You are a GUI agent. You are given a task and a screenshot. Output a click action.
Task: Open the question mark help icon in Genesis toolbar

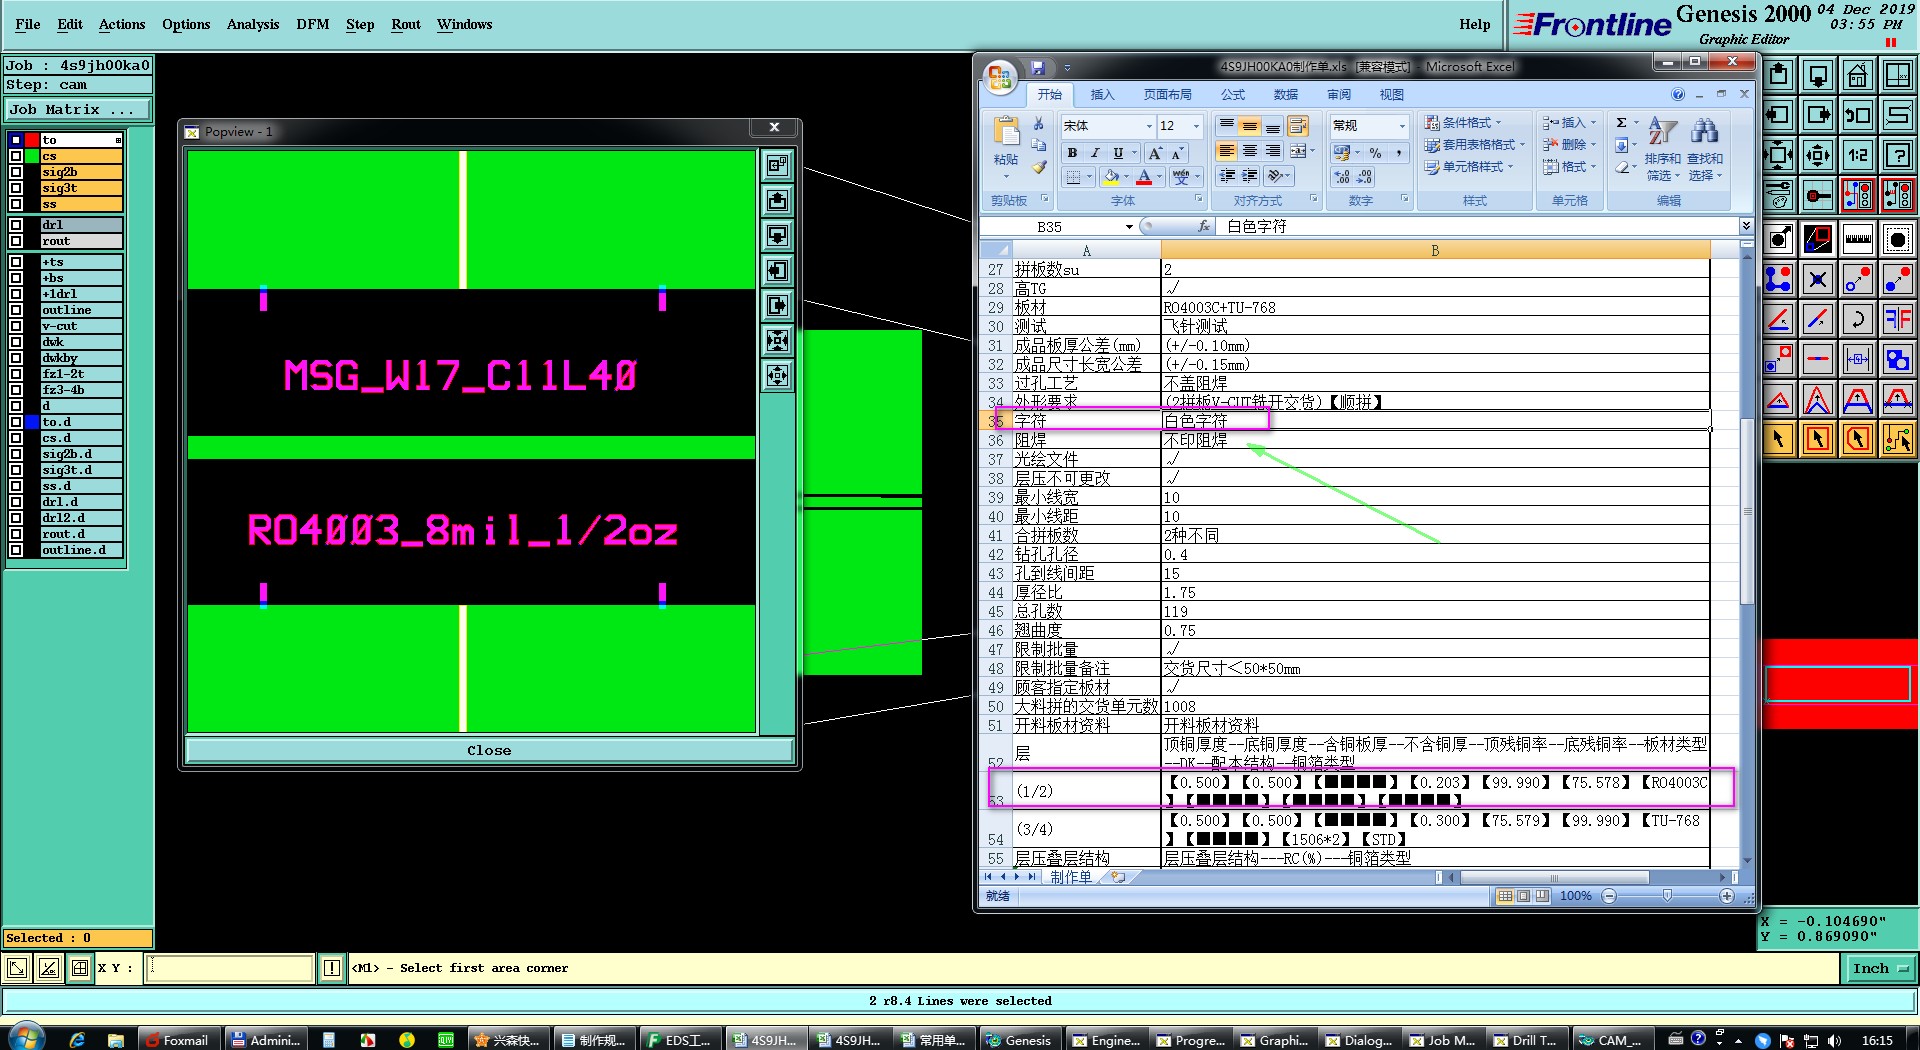tap(1897, 155)
